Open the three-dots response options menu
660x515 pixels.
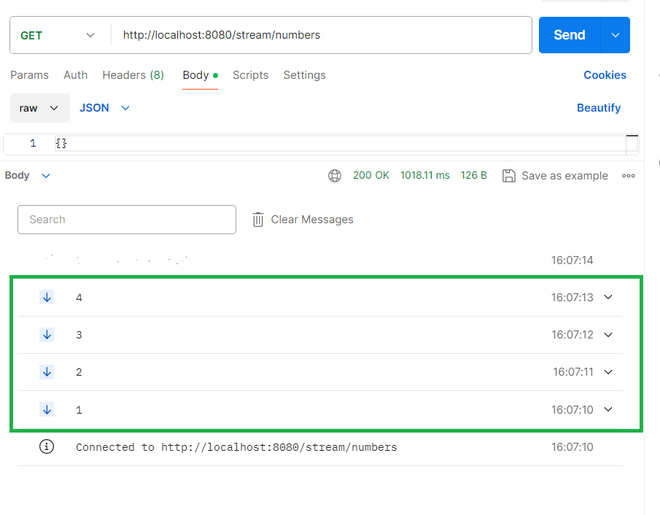629,176
